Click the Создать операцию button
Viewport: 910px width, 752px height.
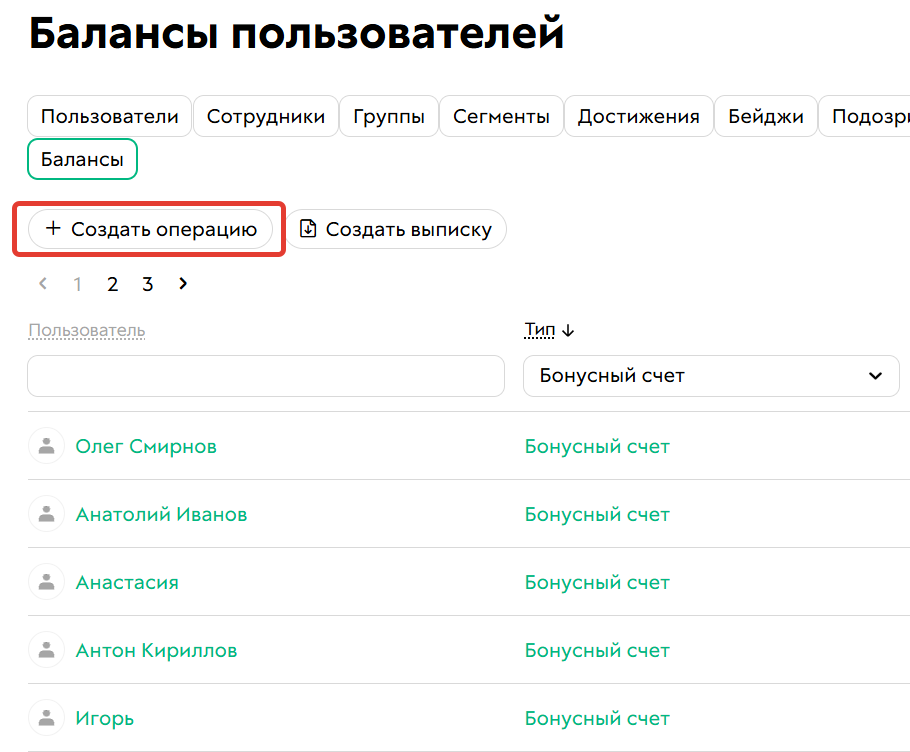tap(150, 229)
